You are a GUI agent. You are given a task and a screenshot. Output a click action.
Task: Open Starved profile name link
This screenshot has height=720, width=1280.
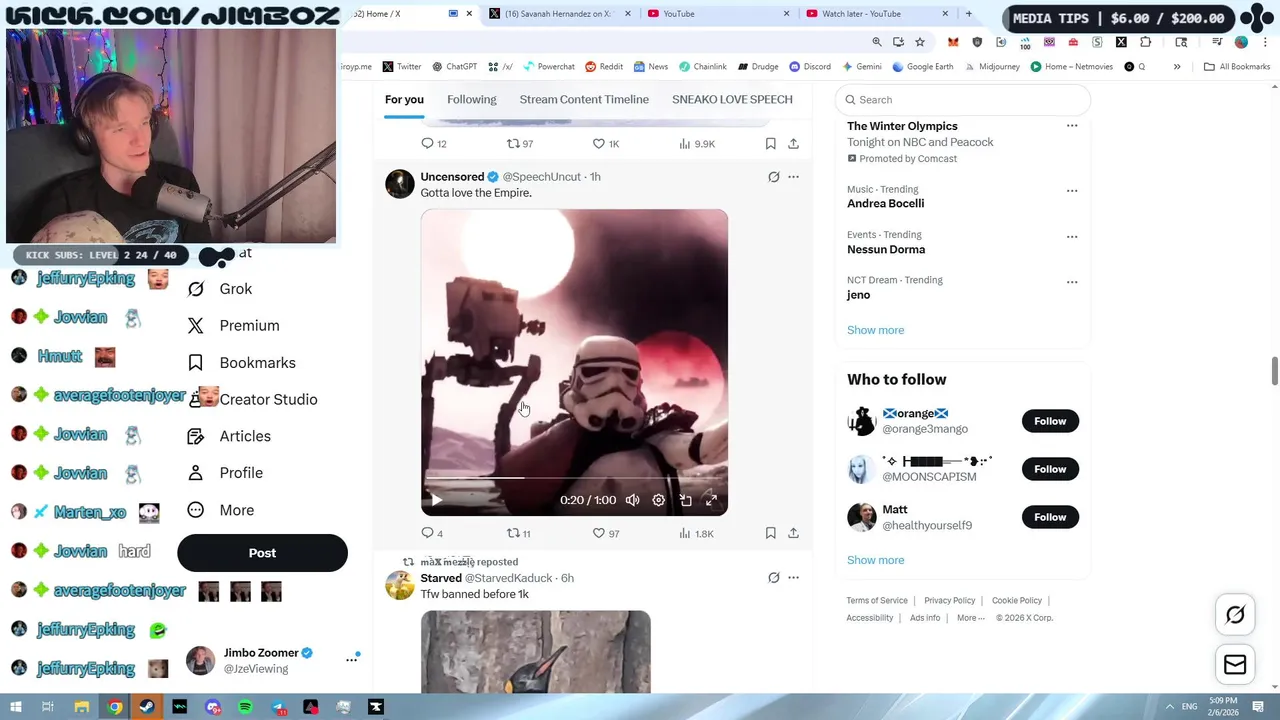tap(441, 578)
